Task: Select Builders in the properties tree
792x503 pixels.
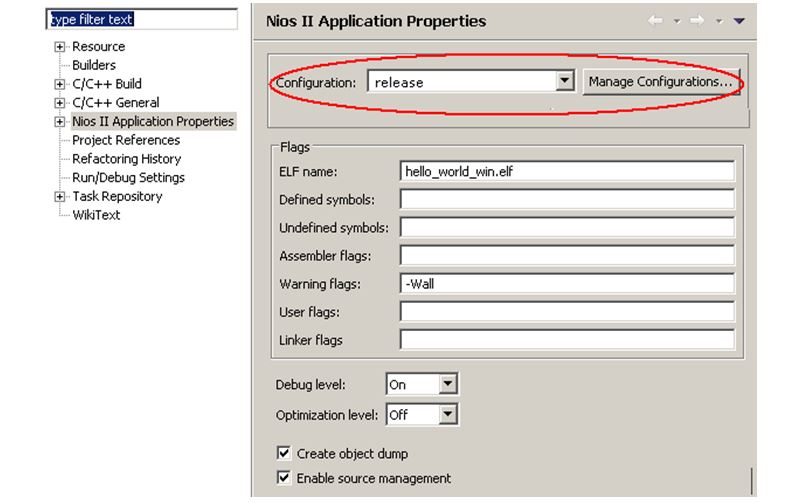Action: click(x=94, y=65)
